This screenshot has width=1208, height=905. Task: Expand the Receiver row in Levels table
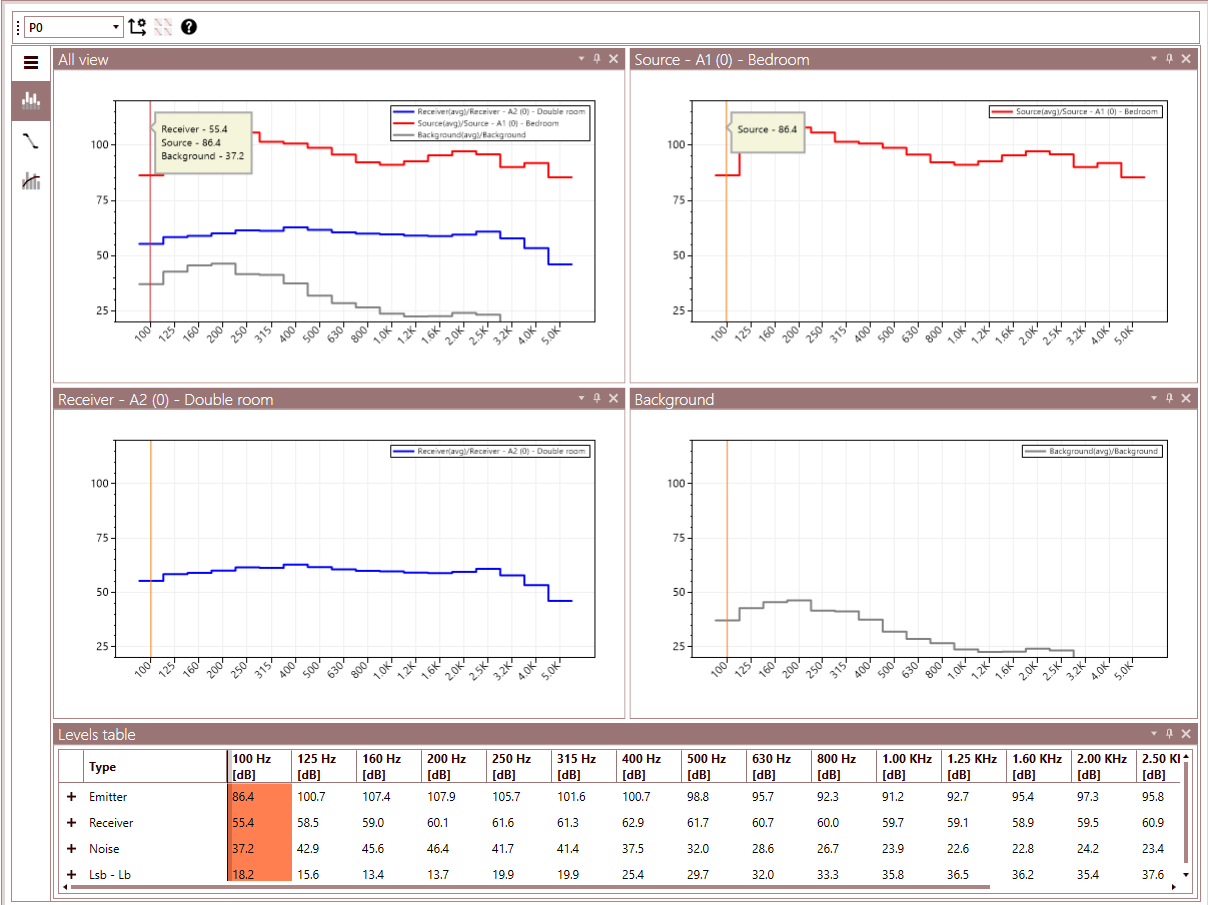point(71,823)
